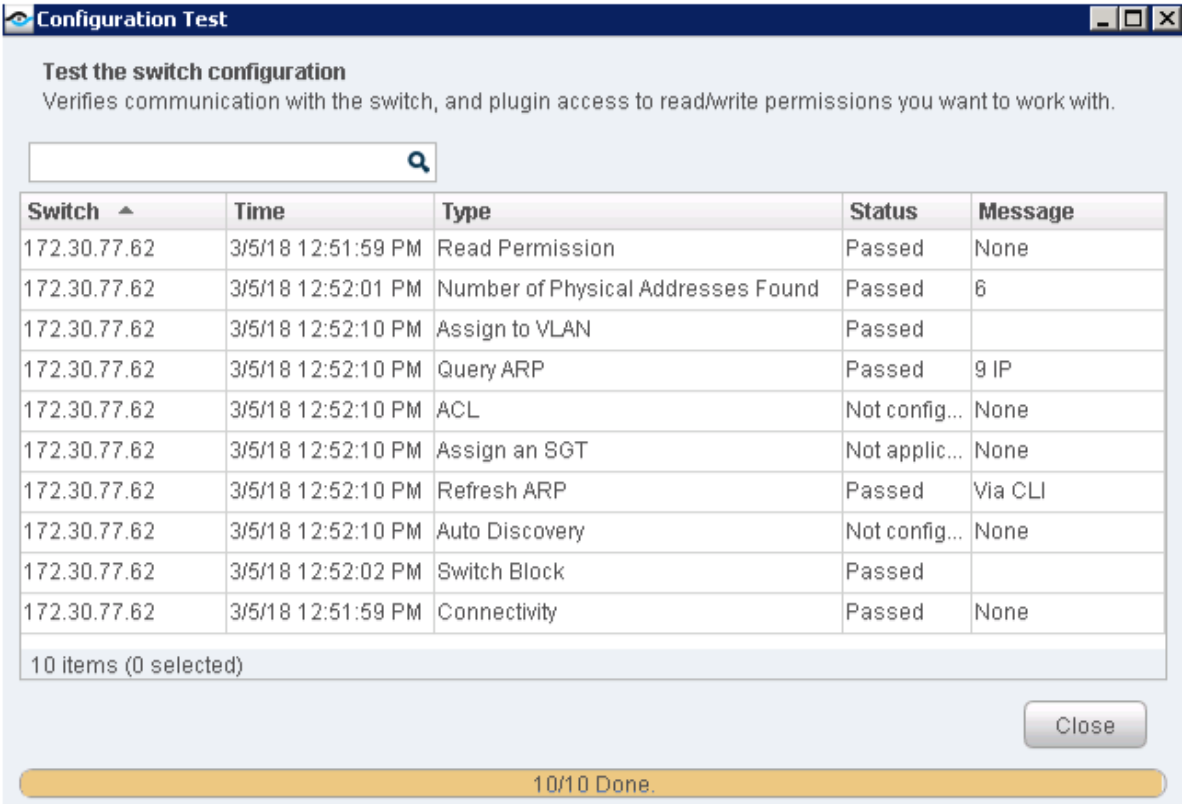
Task: Select the Number of Physical Addresses Found row
Action: (x=630, y=289)
